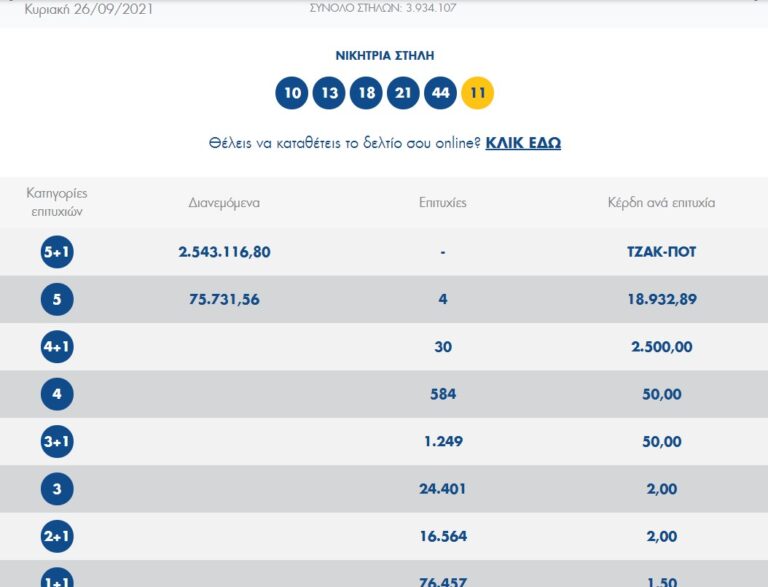
Task: Click the yellow Joker number 11 ball
Action: (477, 93)
